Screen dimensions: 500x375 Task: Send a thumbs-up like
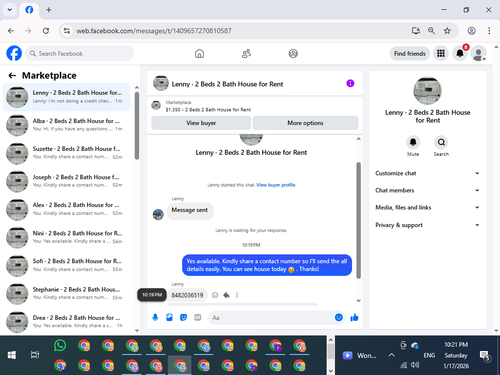tap(354, 317)
